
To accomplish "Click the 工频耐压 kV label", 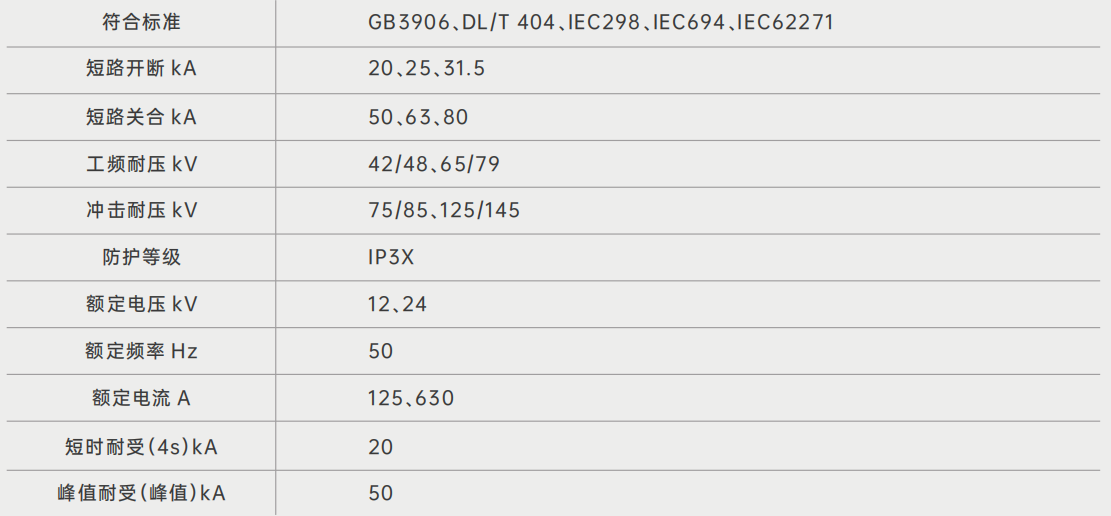I will pyautogui.click(x=141, y=163).
